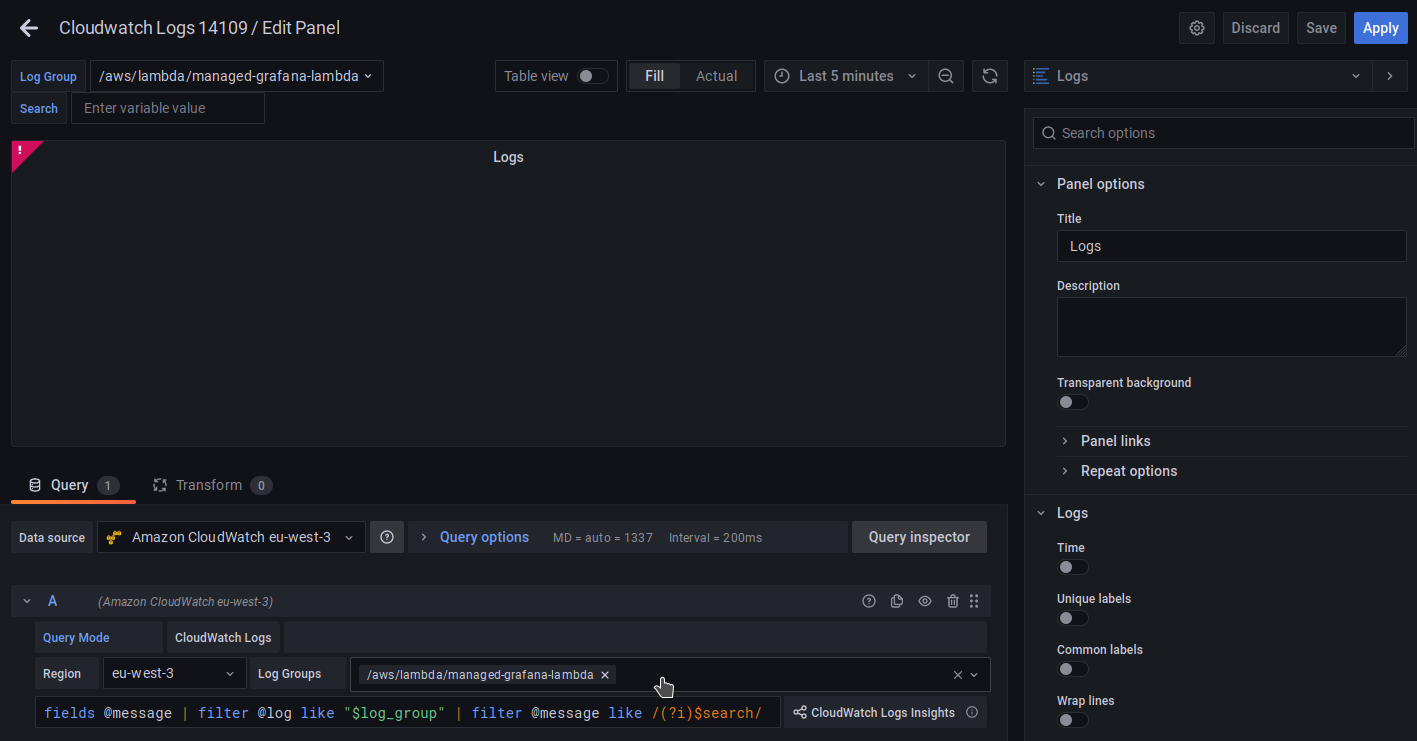Viewport: 1417px width, 741px height.
Task: Focus the Search variable input
Action: point(168,108)
